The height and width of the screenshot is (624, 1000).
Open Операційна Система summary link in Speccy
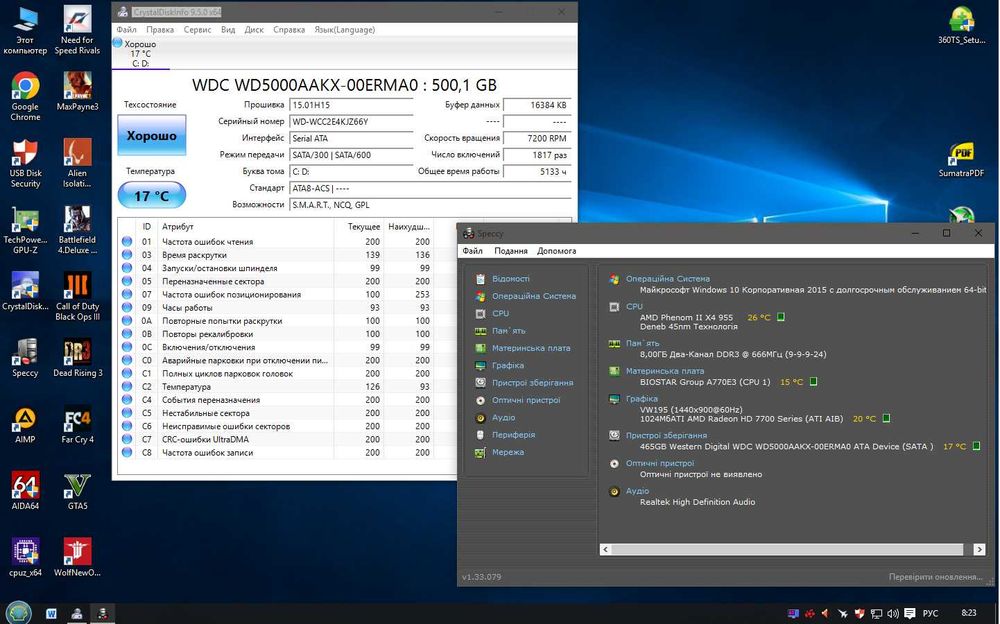667,279
